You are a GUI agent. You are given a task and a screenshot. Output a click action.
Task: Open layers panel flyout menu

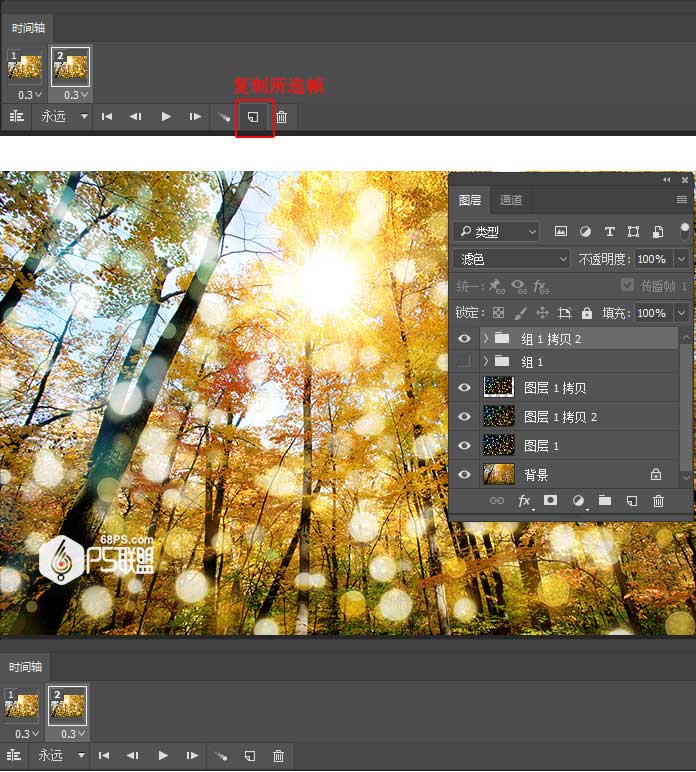(682, 199)
